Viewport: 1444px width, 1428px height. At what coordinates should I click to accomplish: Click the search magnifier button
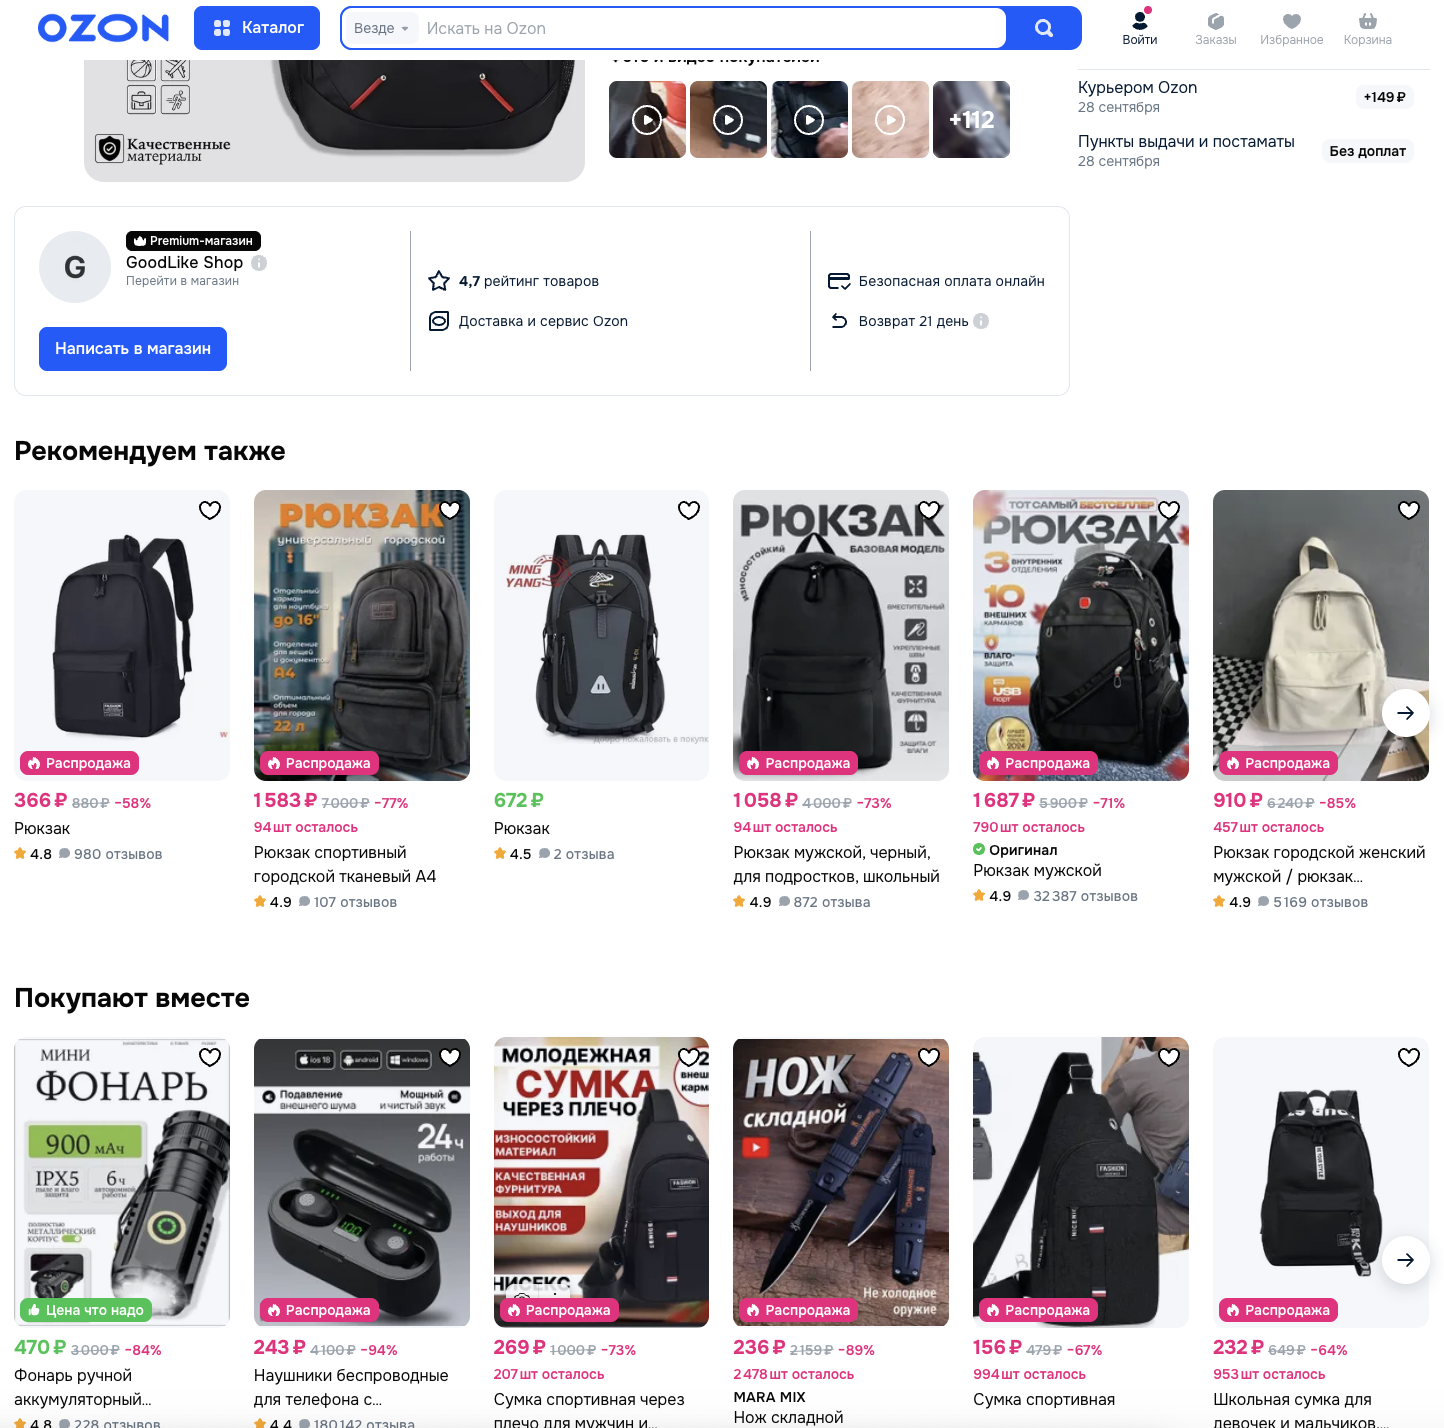pyautogui.click(x=1043, y=28)
